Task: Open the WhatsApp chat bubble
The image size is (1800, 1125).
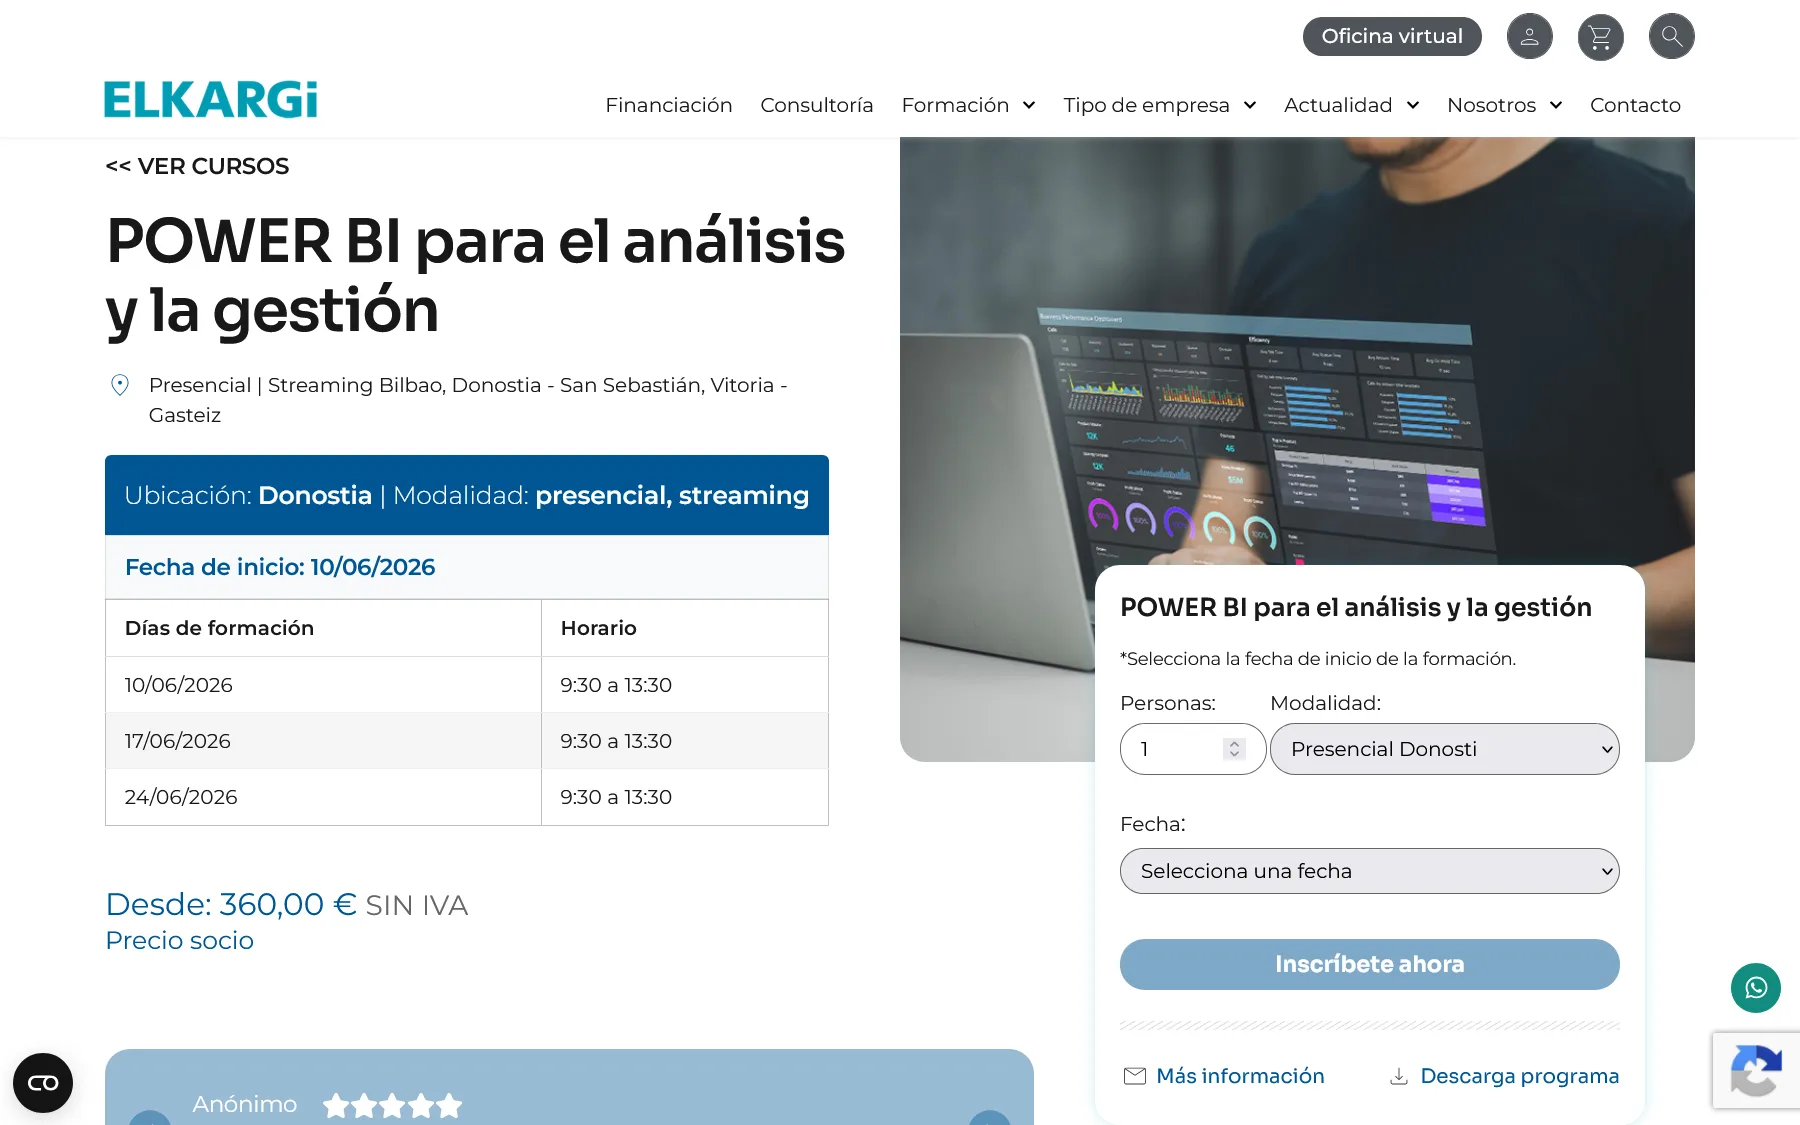Action: click(1755, 988)
